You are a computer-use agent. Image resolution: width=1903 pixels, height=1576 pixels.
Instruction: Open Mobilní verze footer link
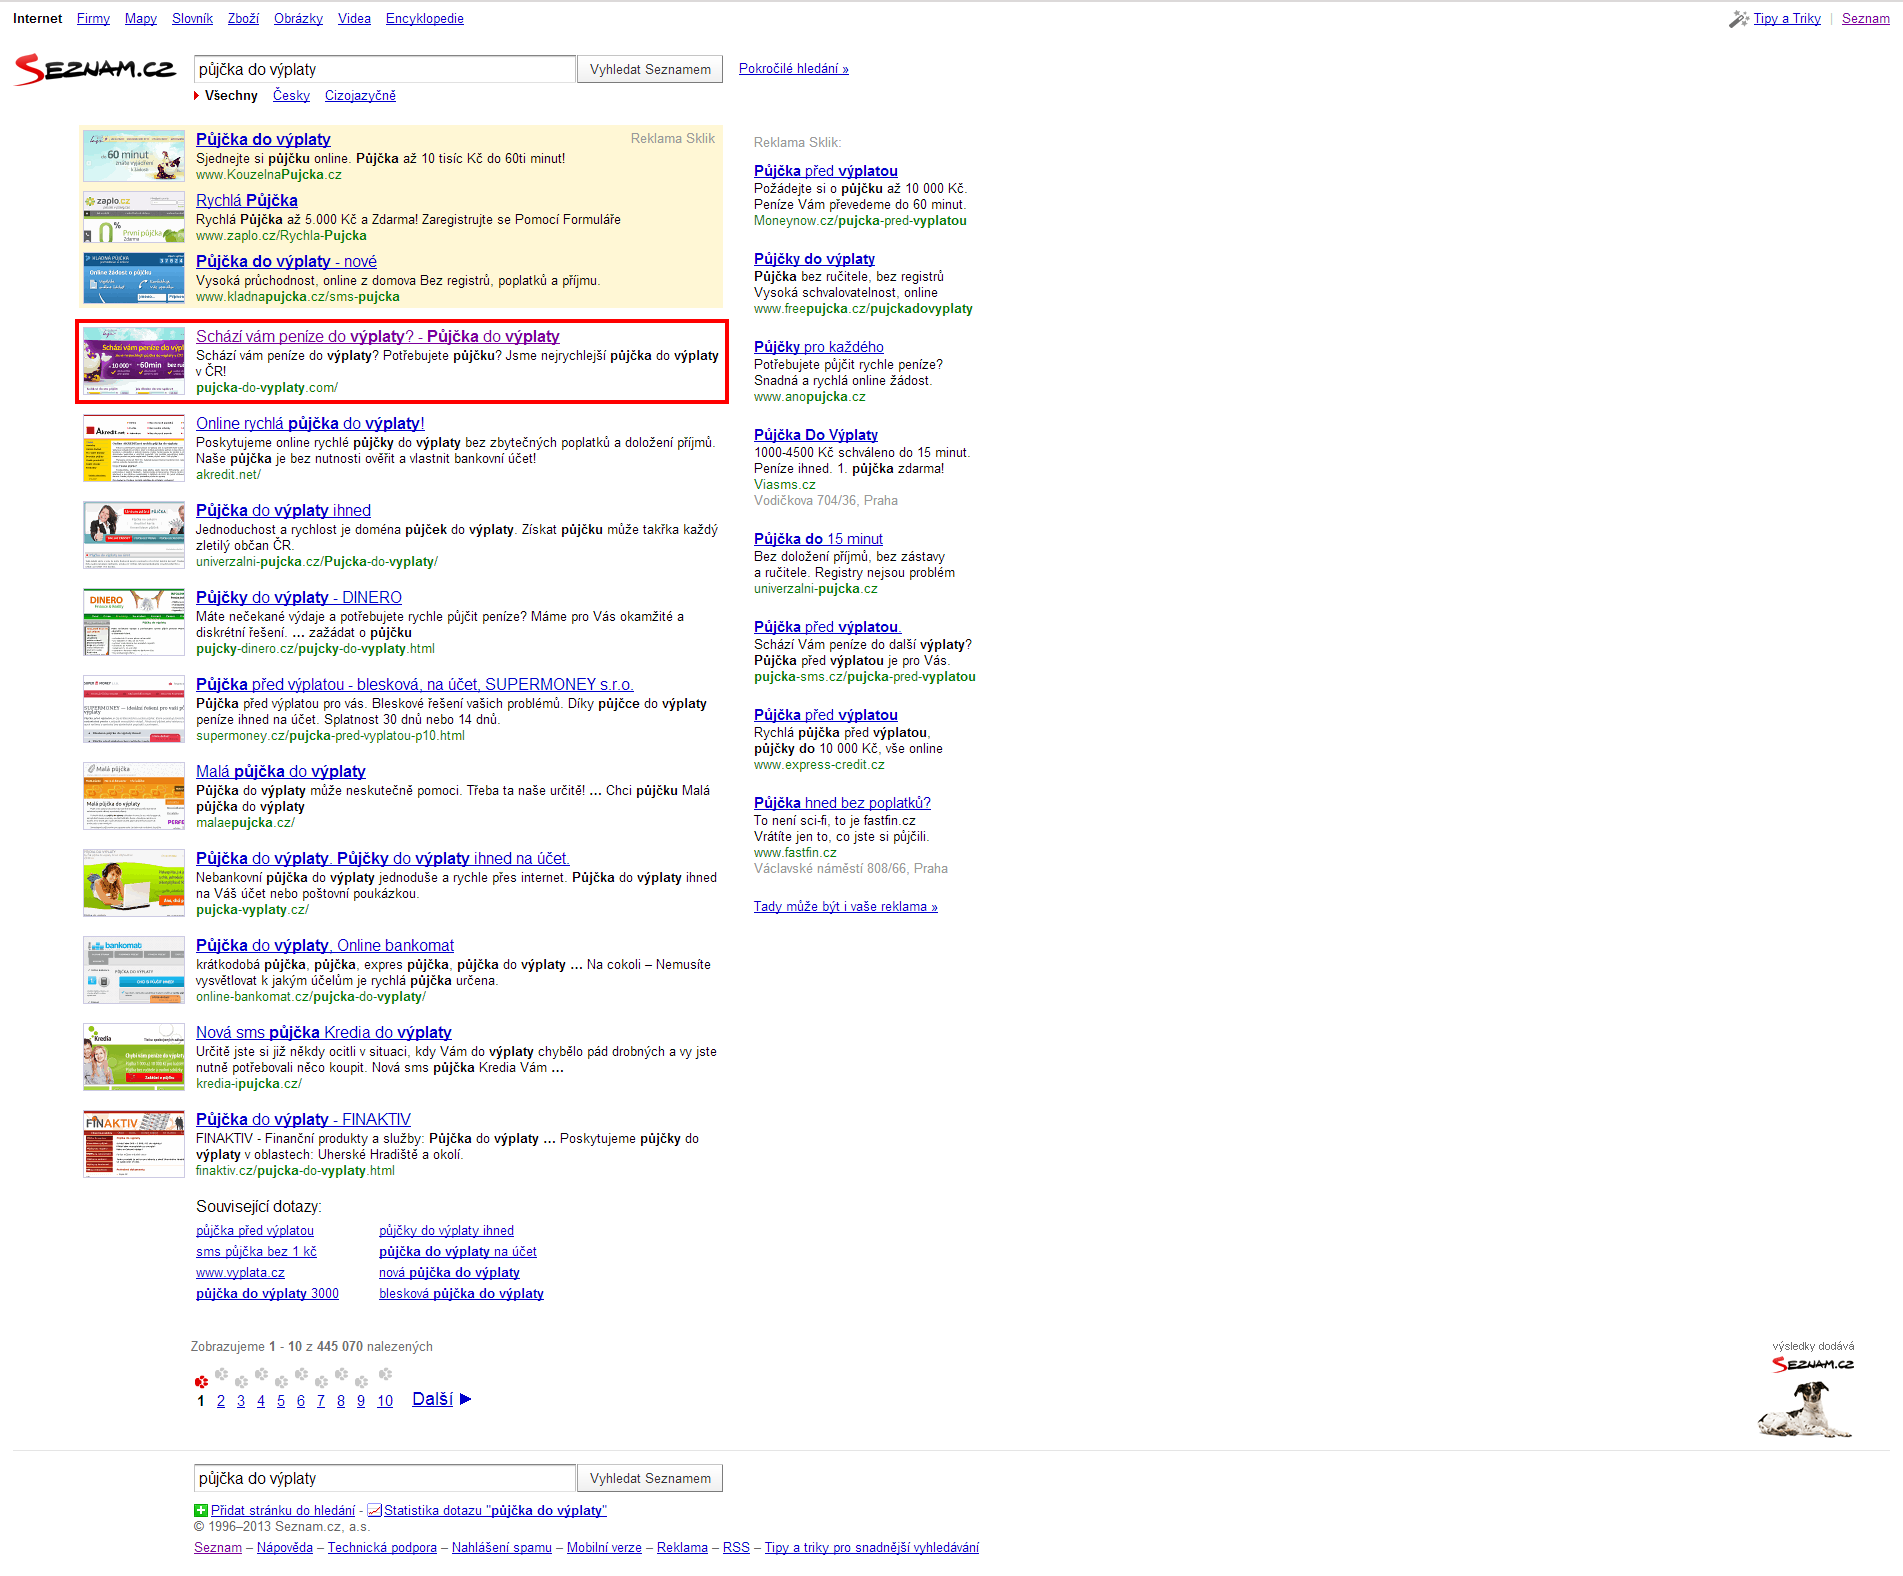click(x=604, y=1548)
